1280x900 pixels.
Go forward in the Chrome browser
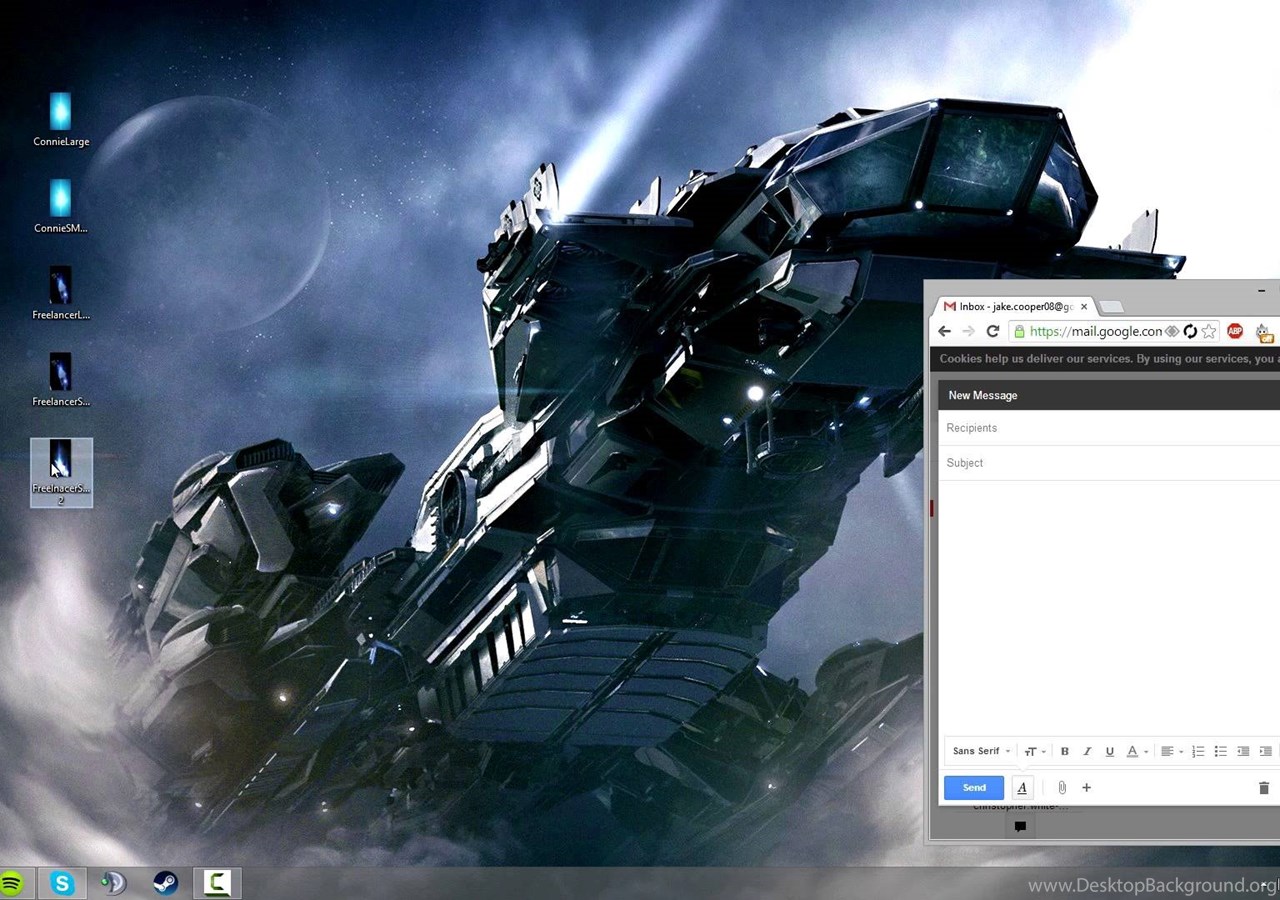(x=968, y=331)
